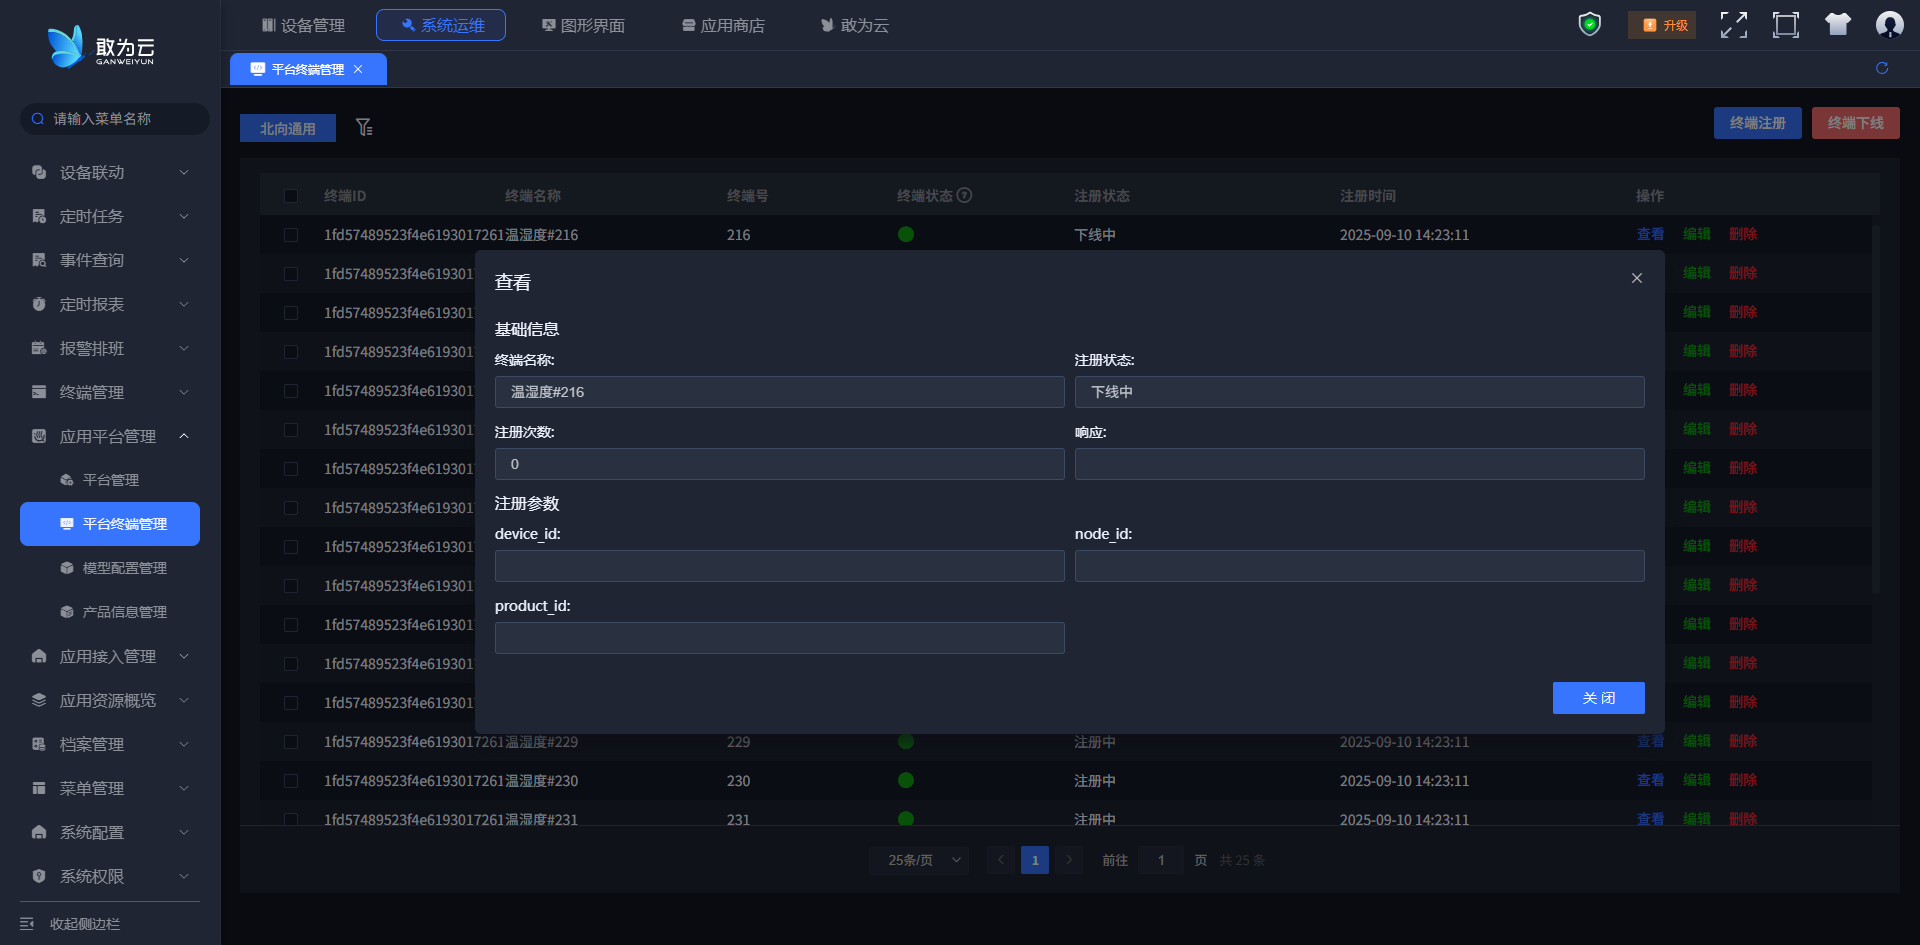1920x945 pixels.
Task: Check the row checkbox for 温湿度#216
Action: click(291, 235)
